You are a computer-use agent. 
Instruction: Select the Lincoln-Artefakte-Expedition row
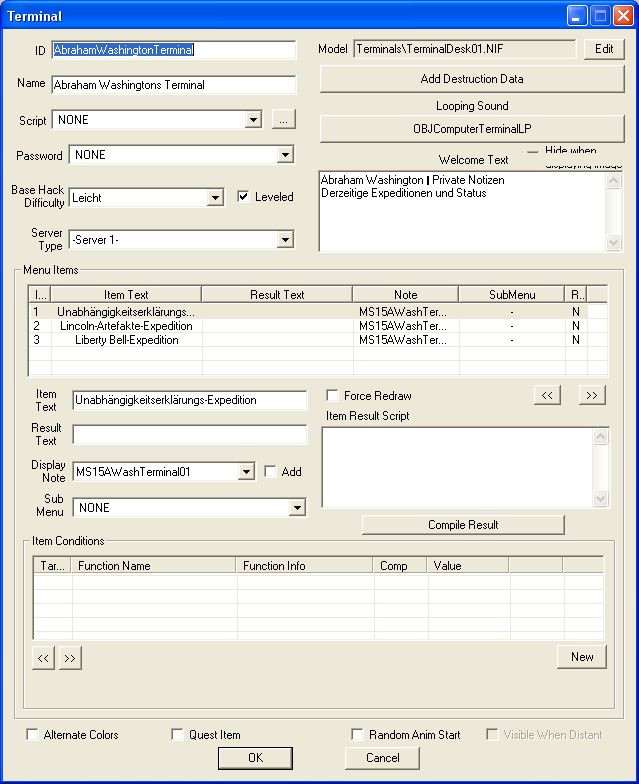tap(318, 326)
